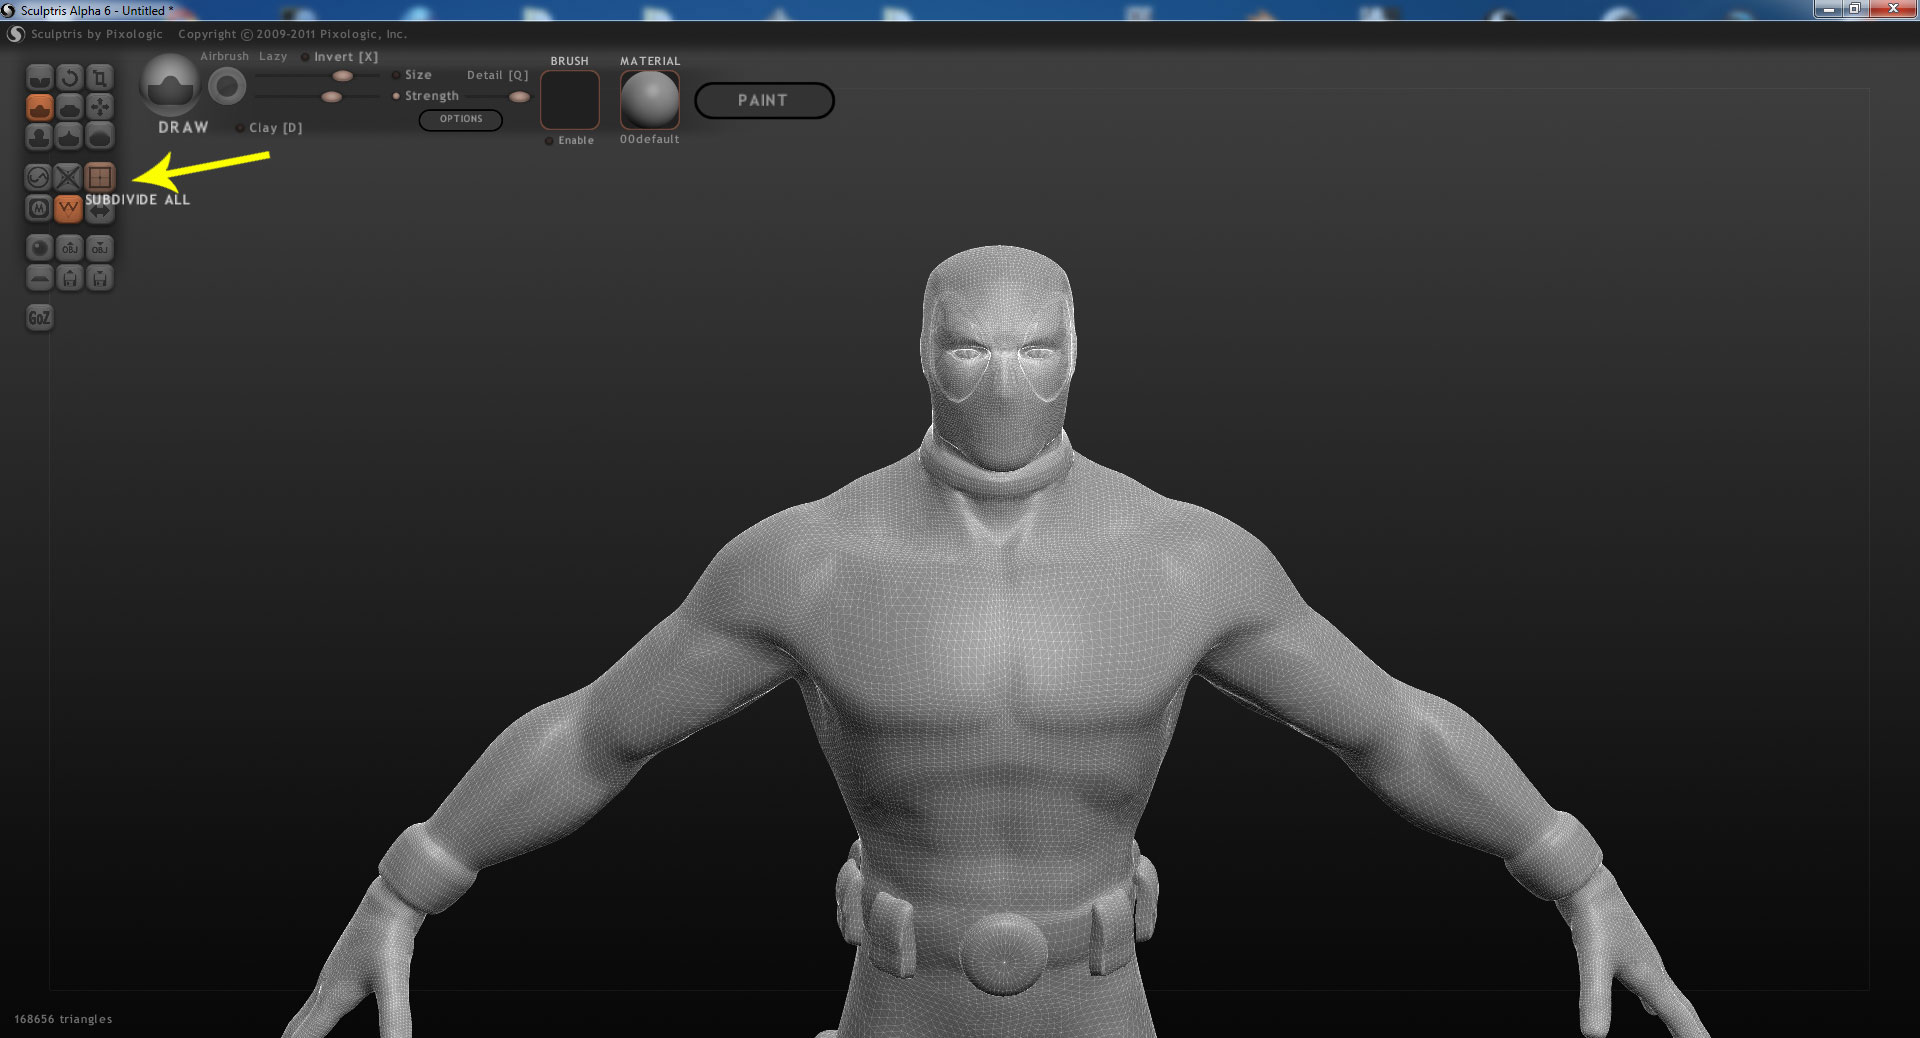Screen dimensions: 1920x1038
Task: Open the brush OPTIONS button
Action: point(461,119)
